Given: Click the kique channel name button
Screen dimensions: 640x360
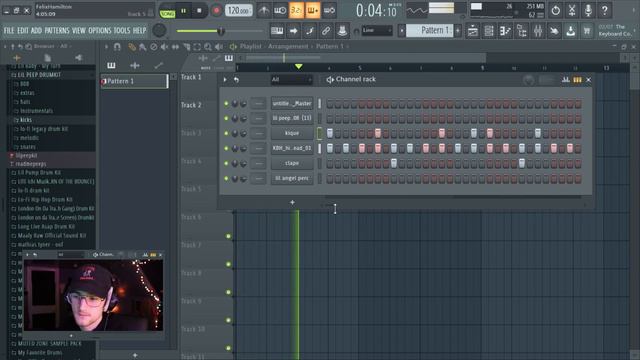Looking at the screenshot, I should point(292,133).
